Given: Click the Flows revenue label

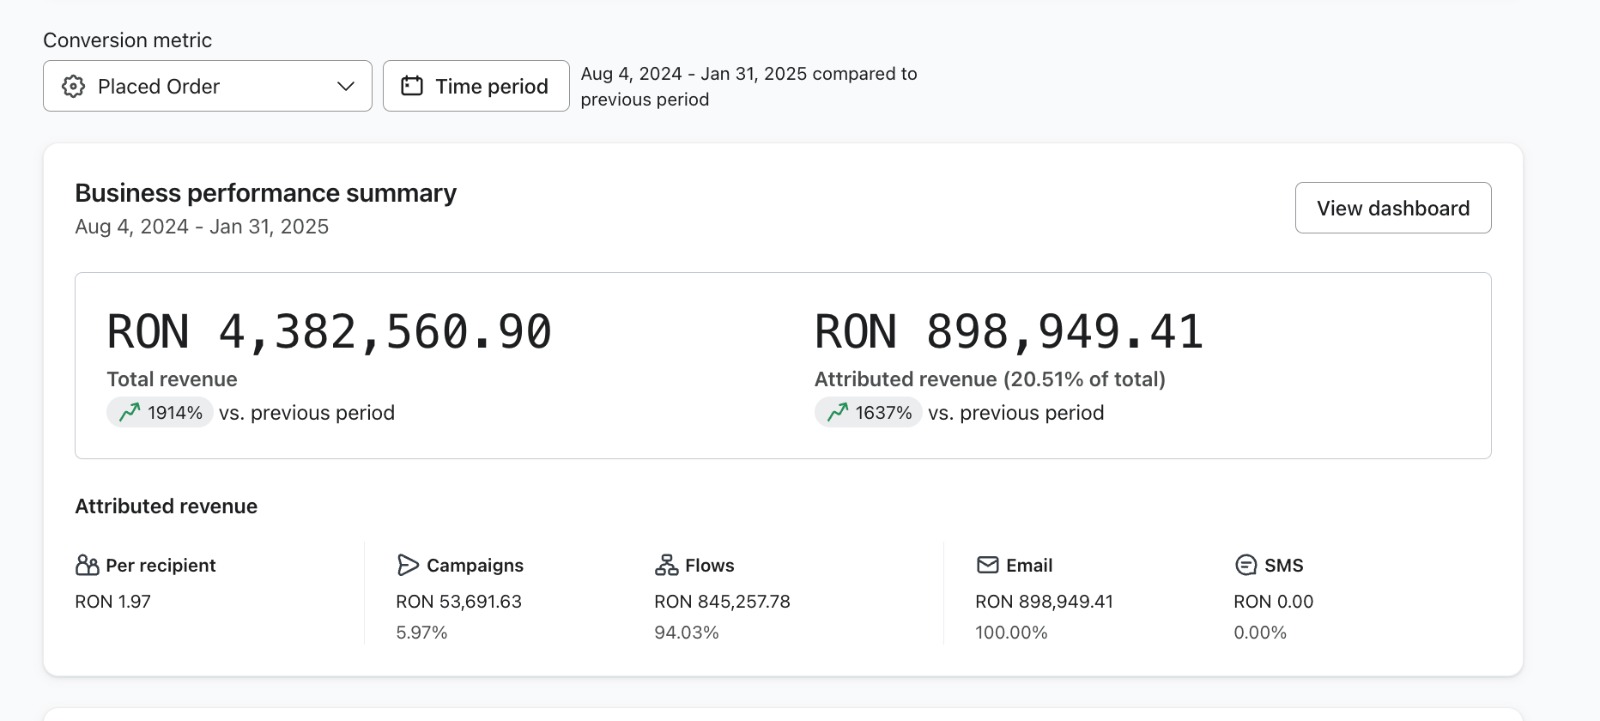Looking at the screenshot, I should (x=710, y=565).
